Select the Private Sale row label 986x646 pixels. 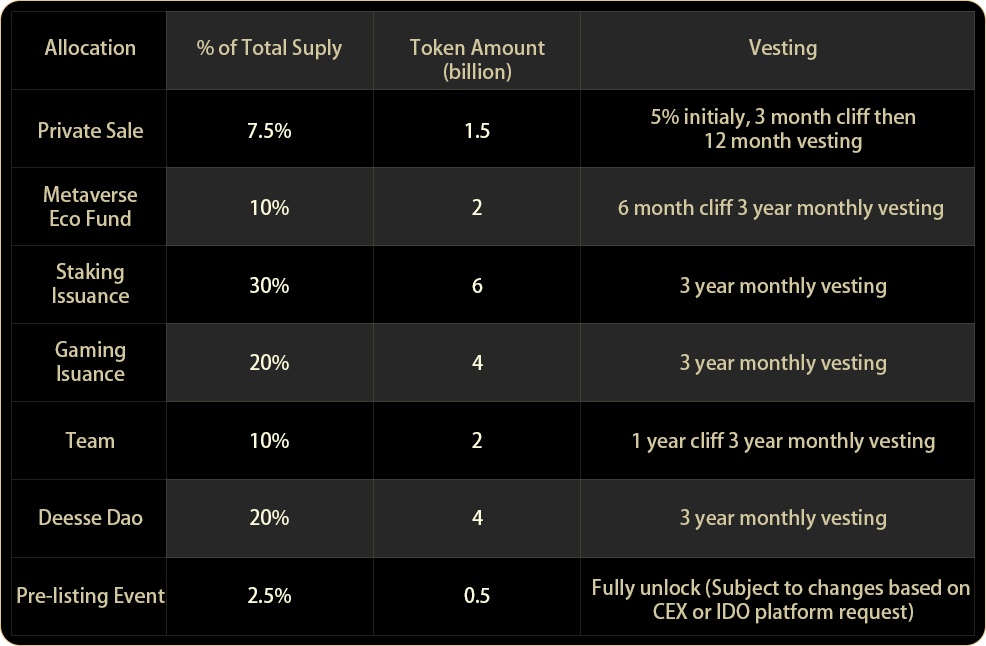pos(90,130)
